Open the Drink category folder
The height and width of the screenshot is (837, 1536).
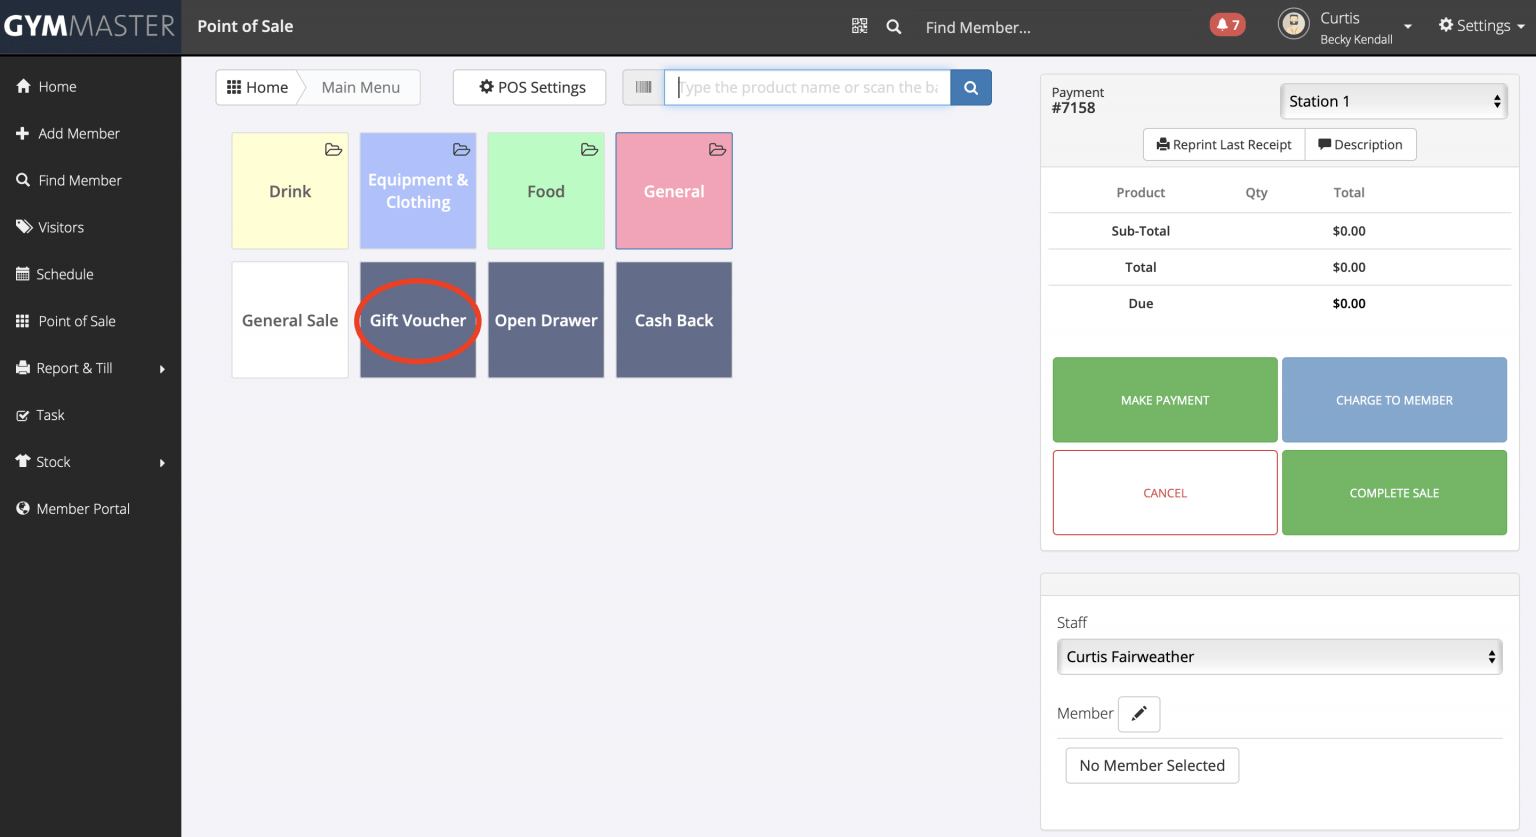(x=290, y=191)
